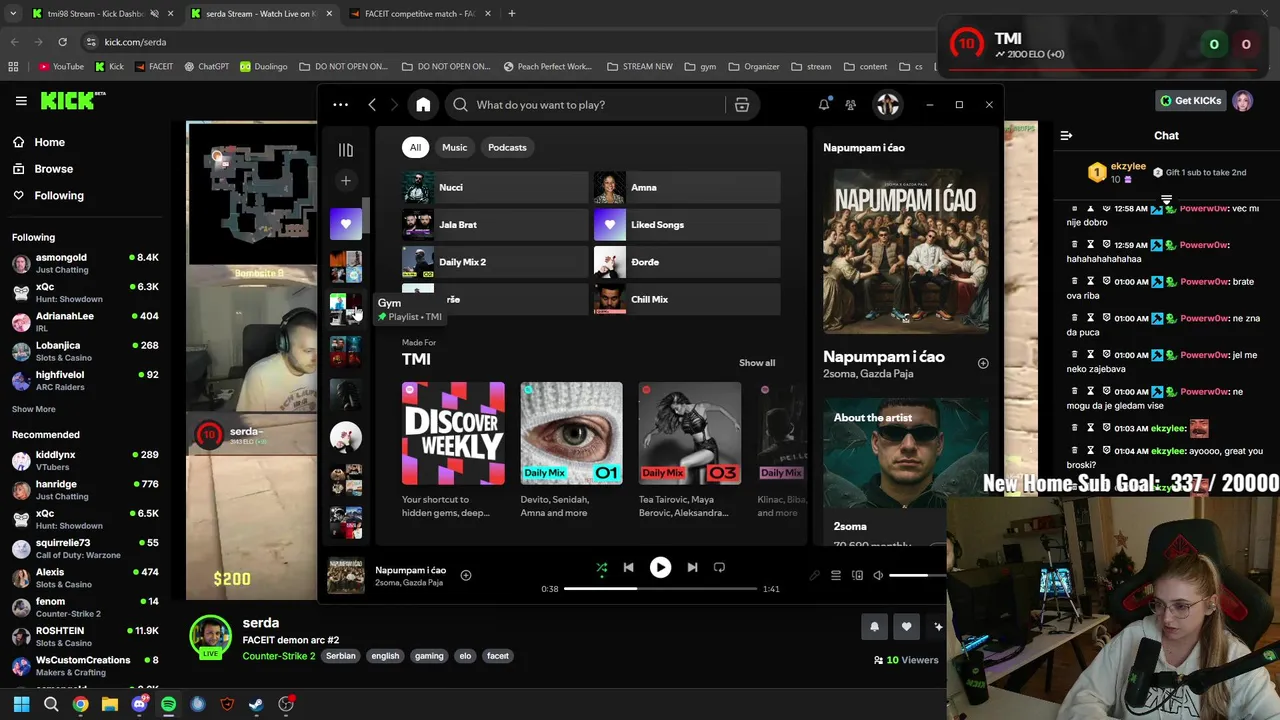The width and height of the screenshot is (1280, 720).
Task: Follow serda with heart button
Action: click(906, 626)
